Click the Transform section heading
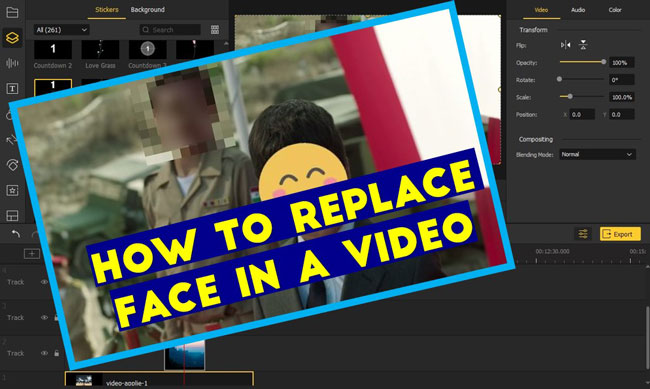650x389 pixels. 534,30
